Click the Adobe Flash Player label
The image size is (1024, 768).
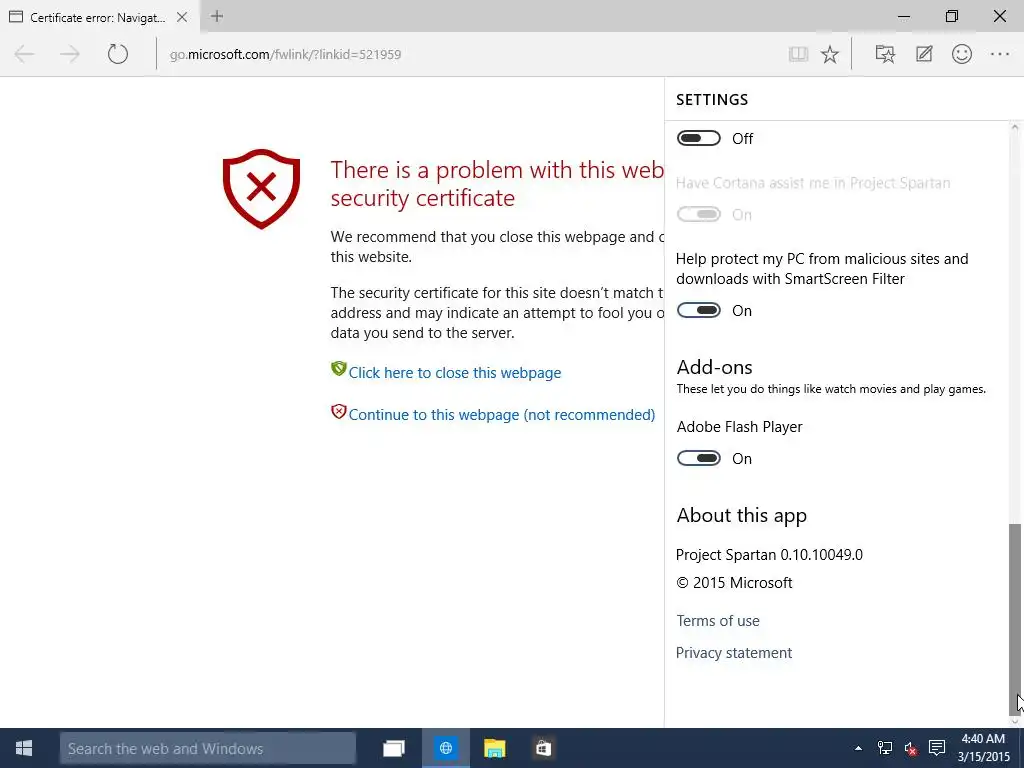[x=739, y=427]
